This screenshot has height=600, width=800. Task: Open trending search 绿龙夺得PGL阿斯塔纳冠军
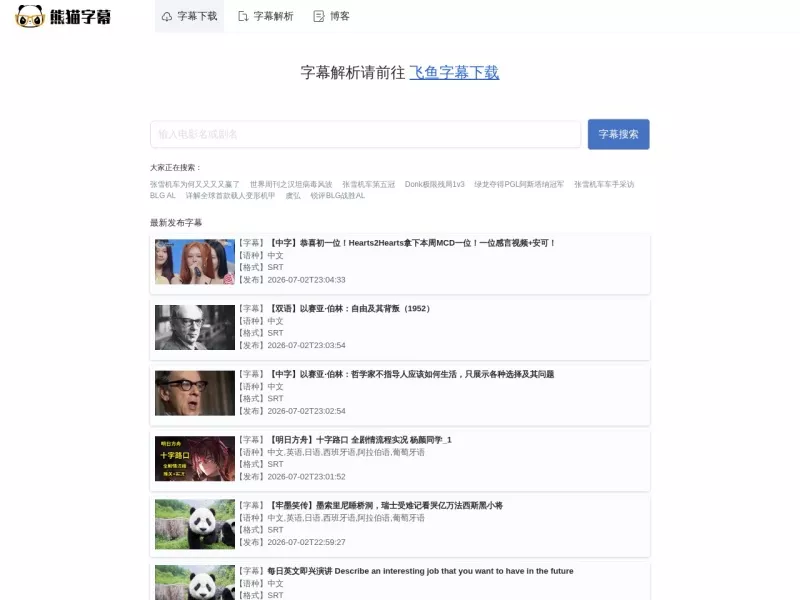tap(519, 184)
